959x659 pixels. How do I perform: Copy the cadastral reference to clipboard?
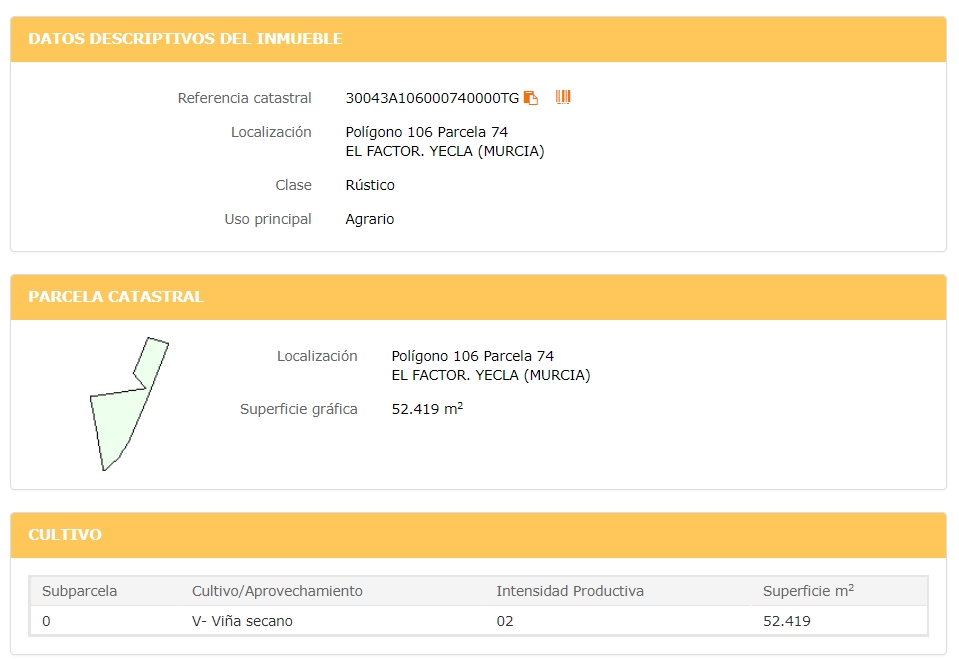[x=531, y=98]
